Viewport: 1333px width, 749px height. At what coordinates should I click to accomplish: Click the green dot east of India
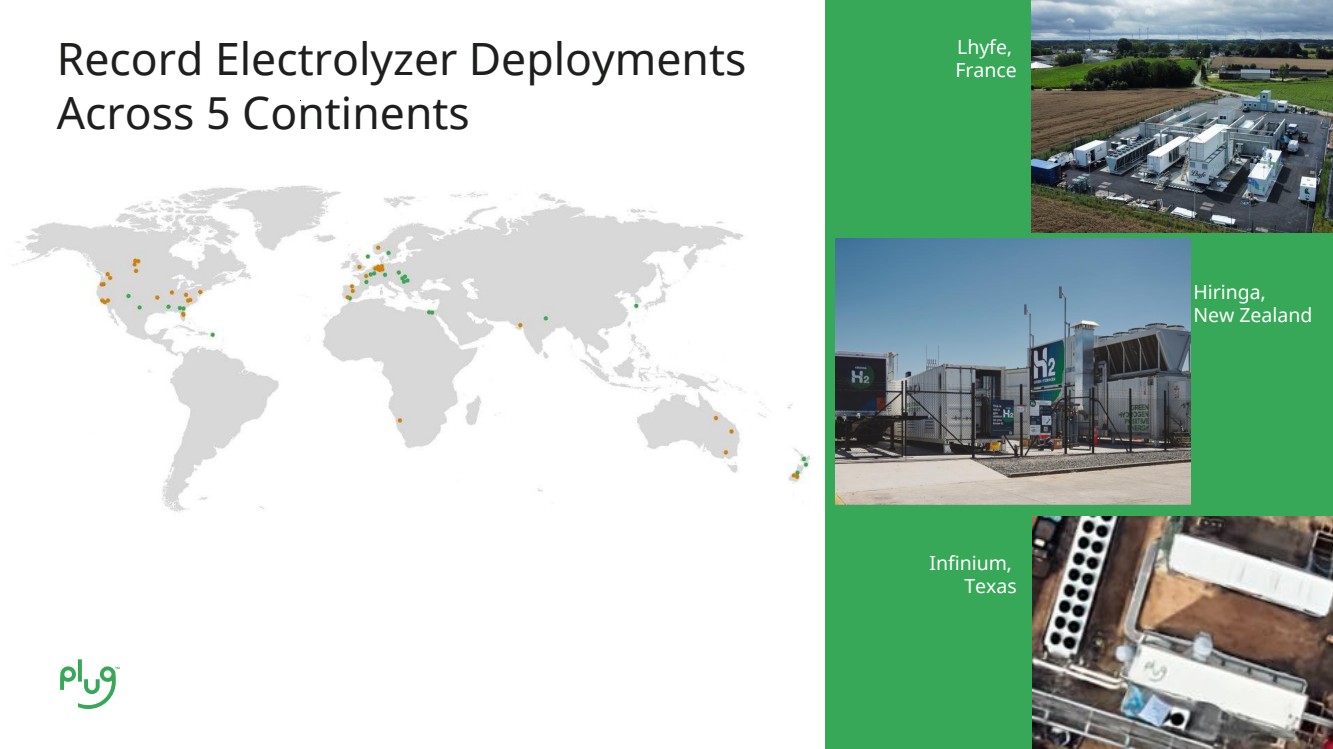click(545, 318)
